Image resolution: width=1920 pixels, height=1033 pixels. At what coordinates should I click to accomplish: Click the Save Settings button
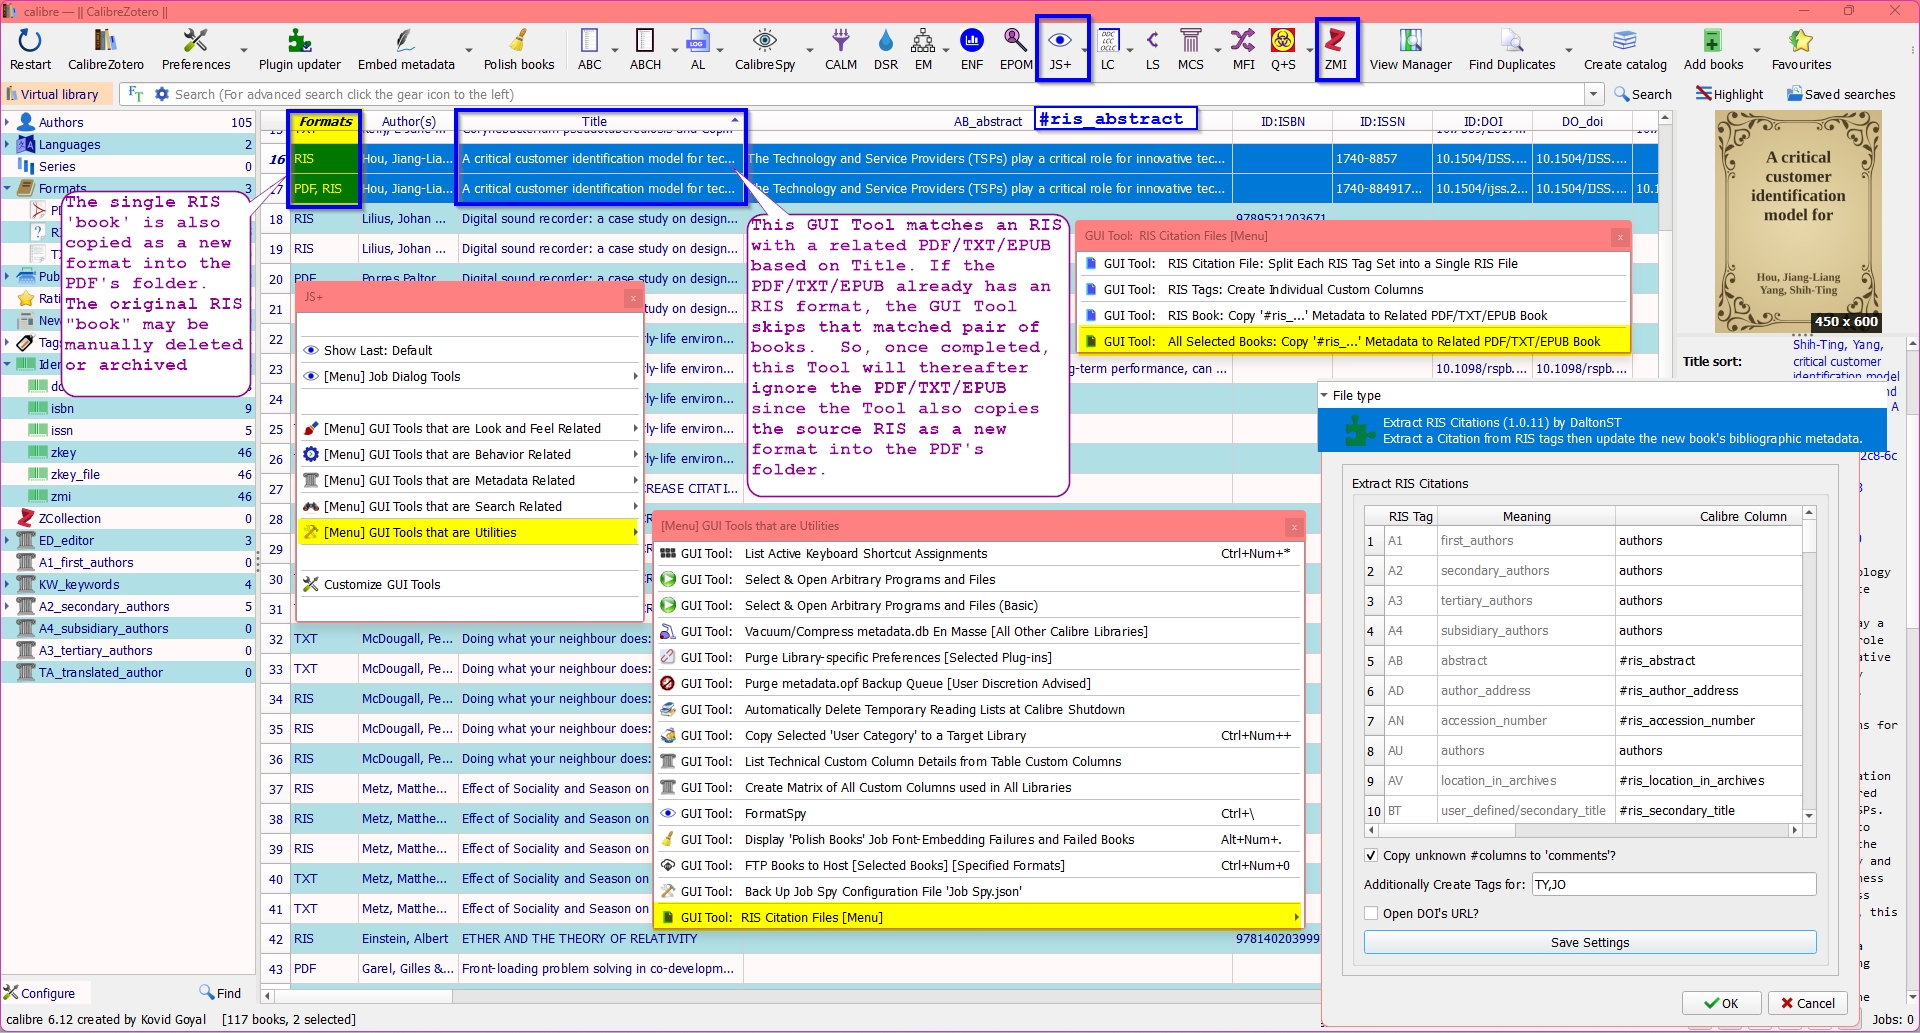point(1589,943)
